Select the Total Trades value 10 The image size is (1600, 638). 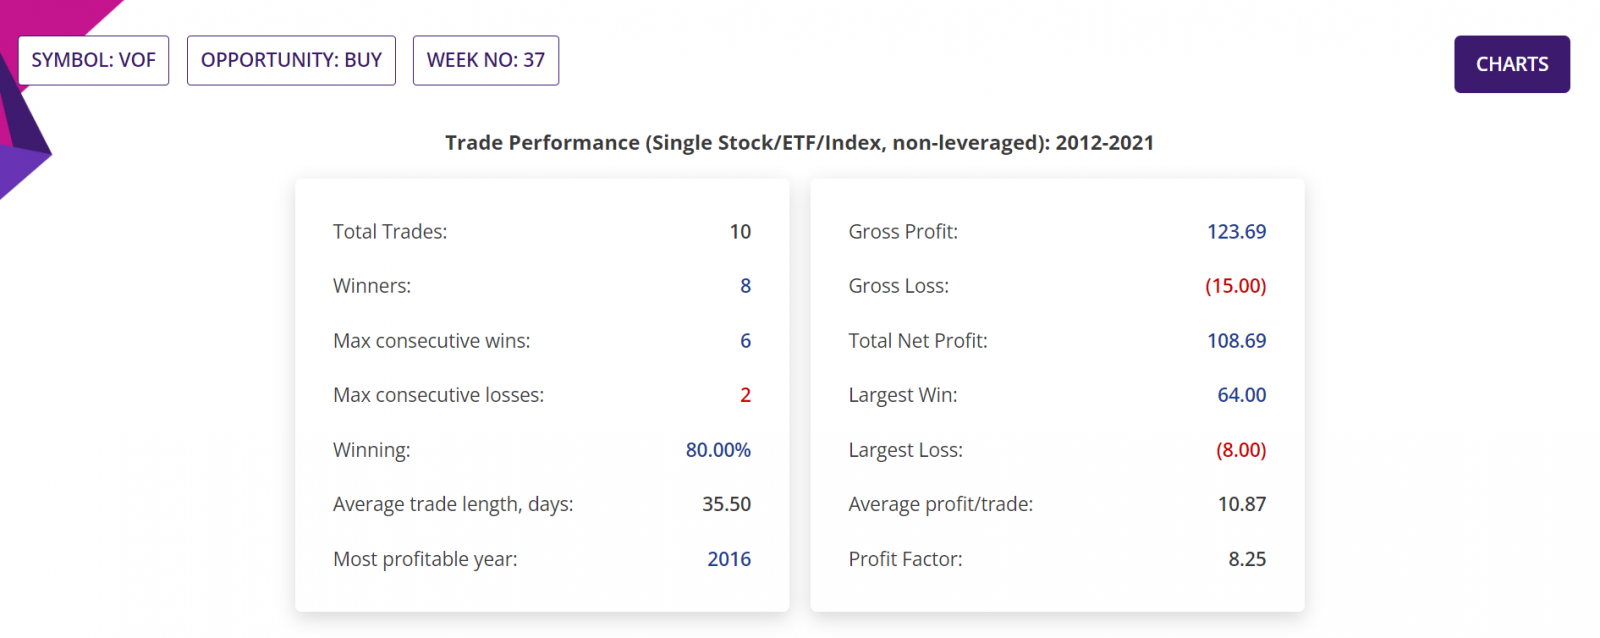coord(740,232)
